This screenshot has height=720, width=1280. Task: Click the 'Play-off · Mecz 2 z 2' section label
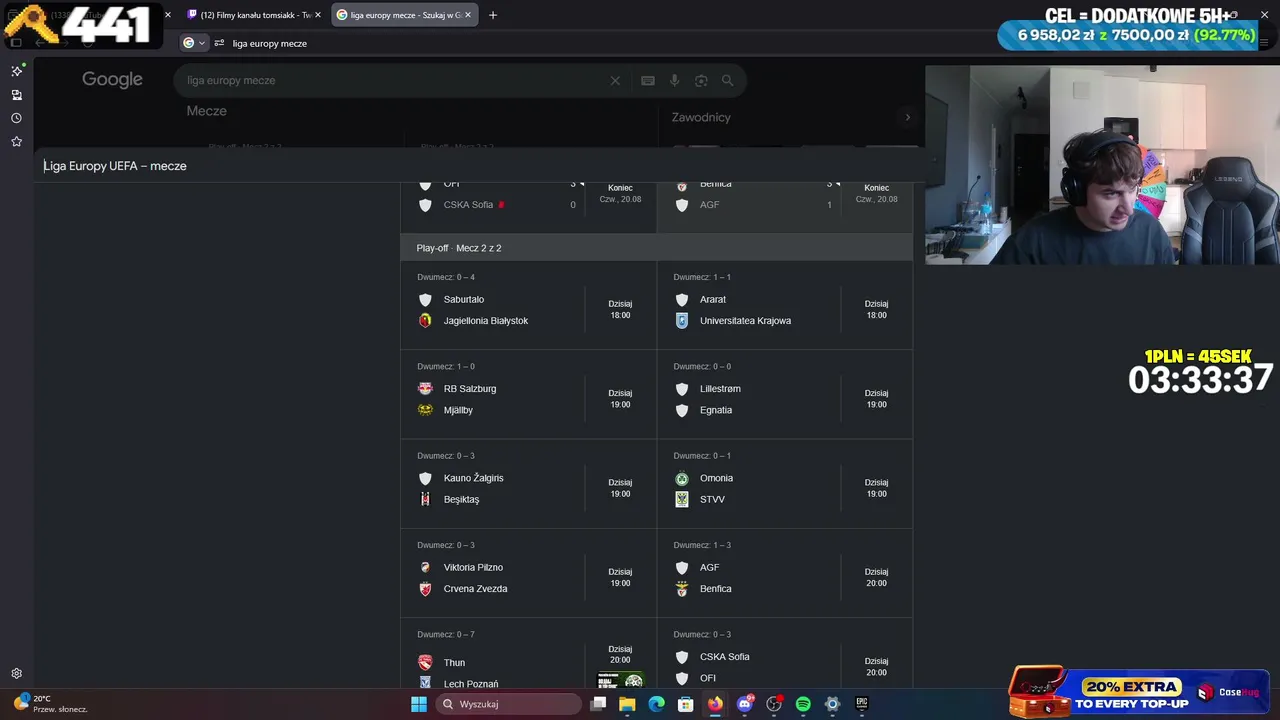tap(459, 248)
